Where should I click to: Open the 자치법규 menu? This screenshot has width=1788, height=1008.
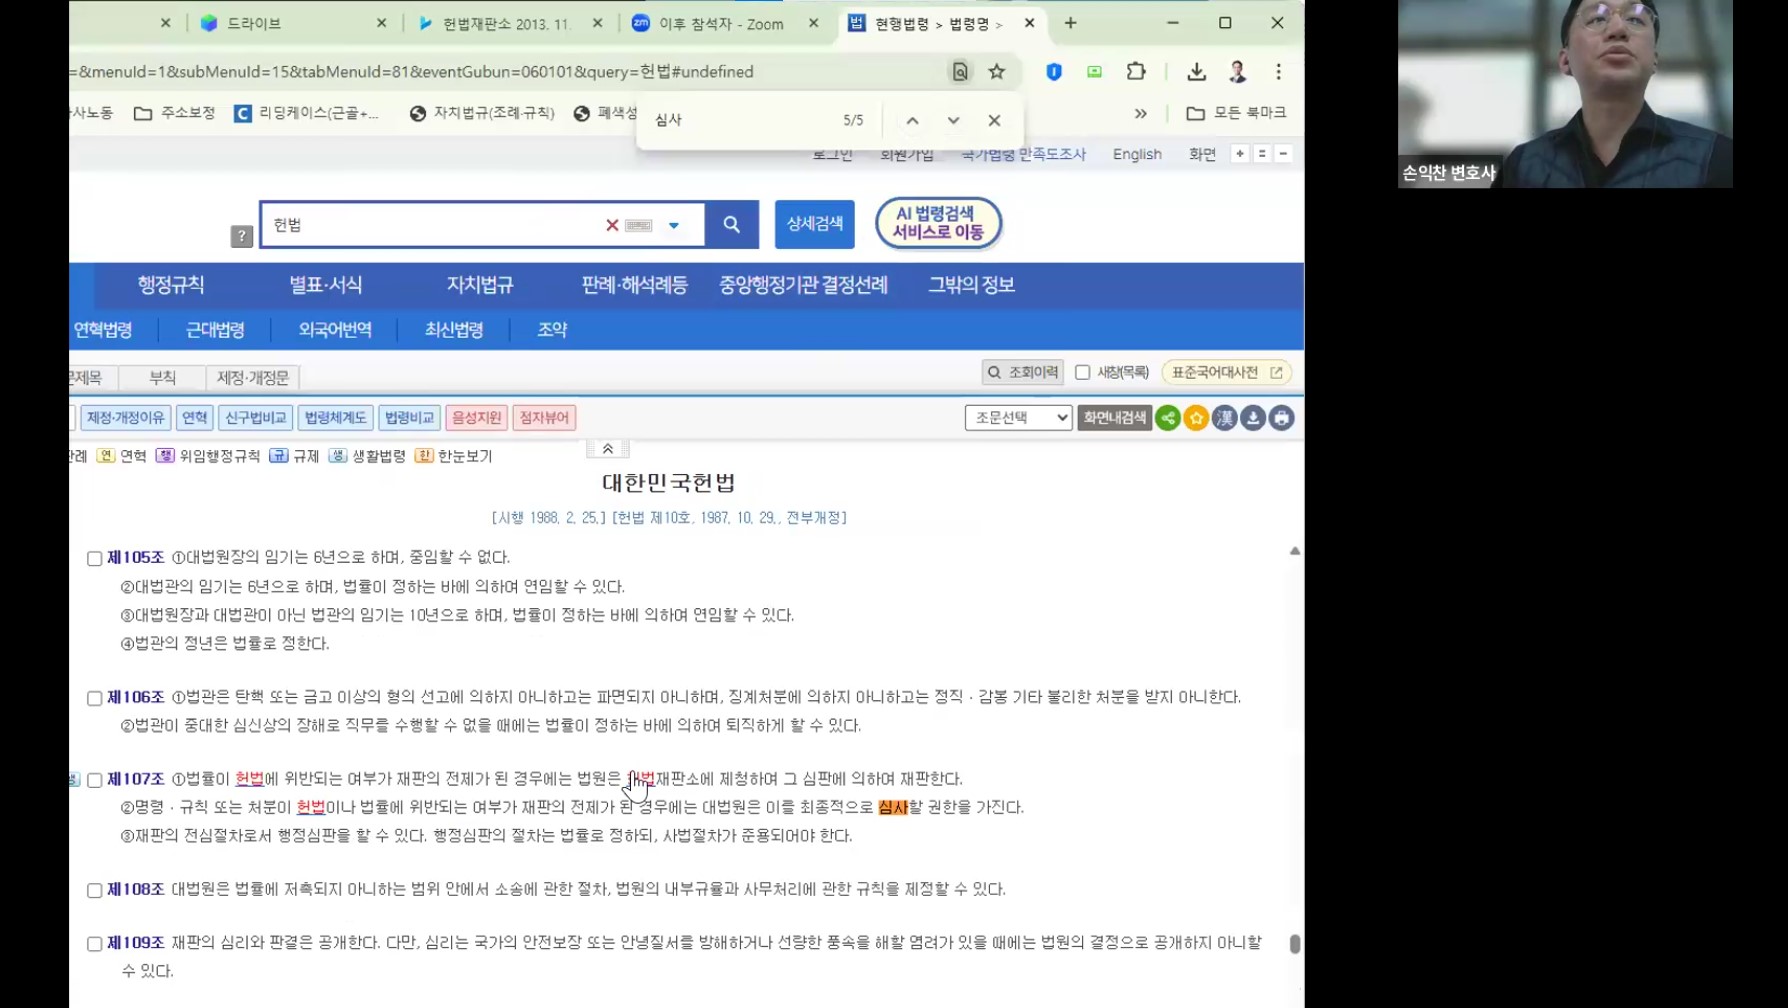point(479,285)
